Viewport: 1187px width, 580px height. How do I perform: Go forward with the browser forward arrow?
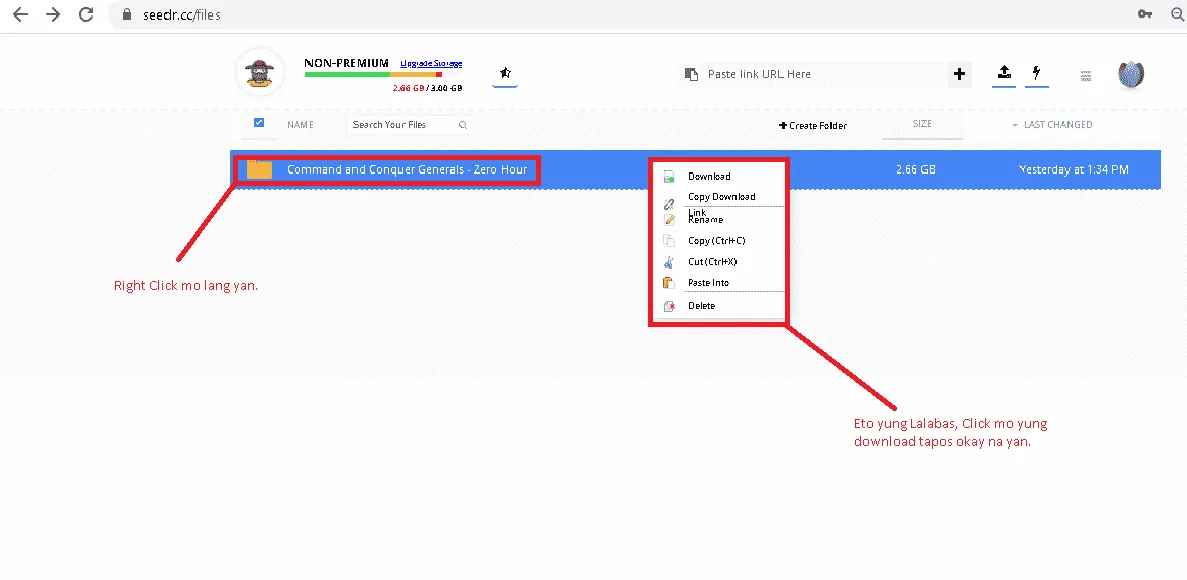53,14
